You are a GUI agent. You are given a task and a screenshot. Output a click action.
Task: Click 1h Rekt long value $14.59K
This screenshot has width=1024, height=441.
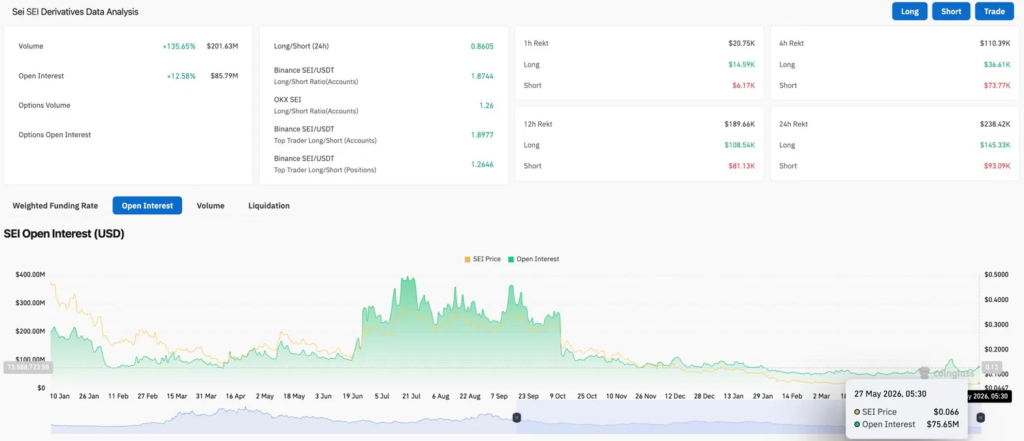click(x=742, y=65)
